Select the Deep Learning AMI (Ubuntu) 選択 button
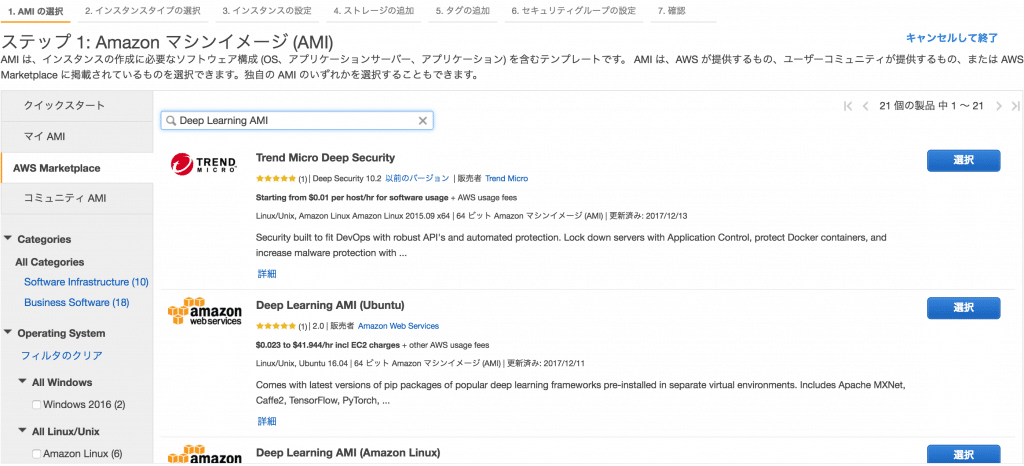The width and height of the screenshot is (1024, 466). [963, 308]
